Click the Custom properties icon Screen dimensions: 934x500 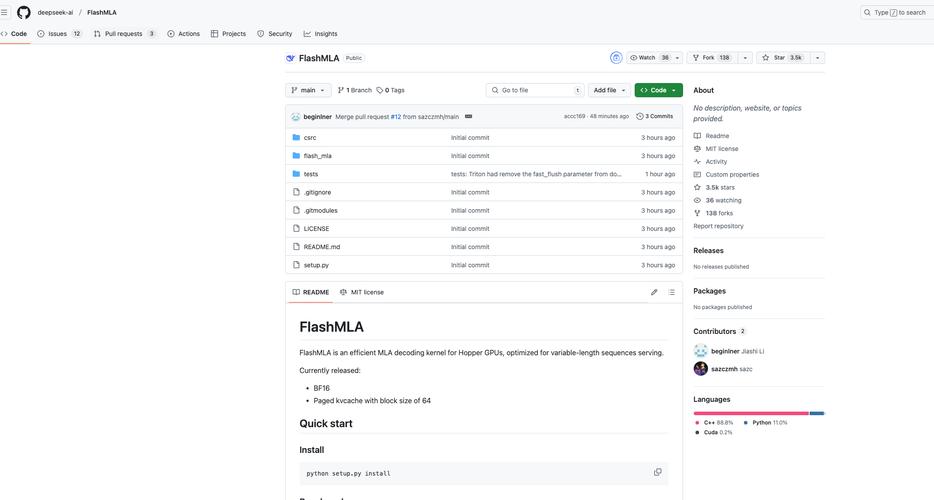[697, 175]
